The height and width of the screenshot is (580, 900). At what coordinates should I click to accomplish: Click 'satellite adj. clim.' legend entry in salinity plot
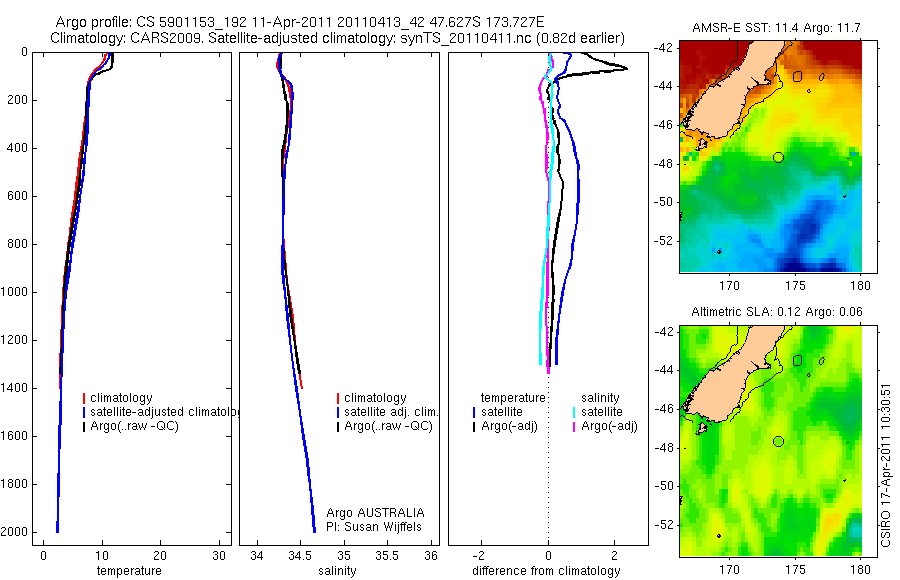pos(391,412)
